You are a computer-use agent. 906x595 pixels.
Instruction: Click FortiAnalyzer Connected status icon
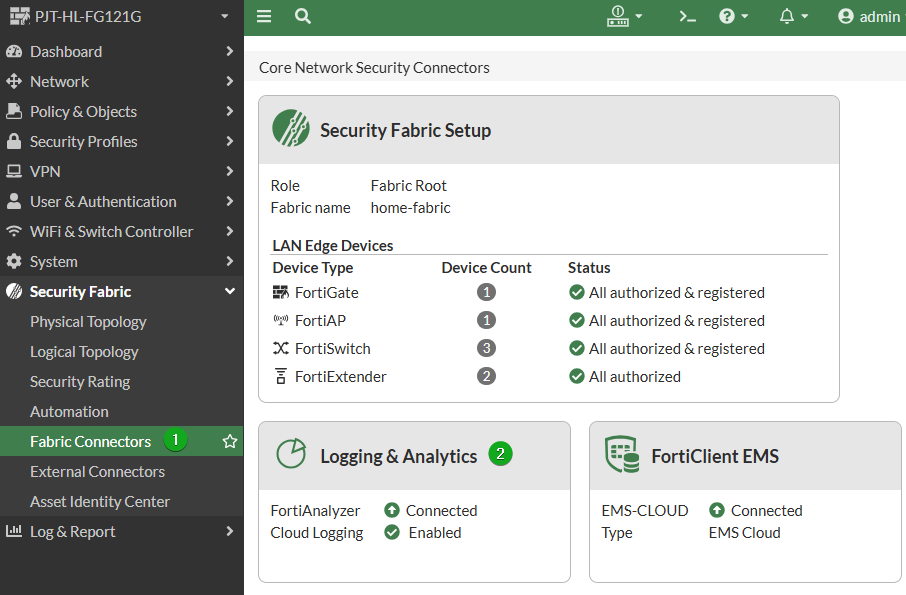point(392,510)
